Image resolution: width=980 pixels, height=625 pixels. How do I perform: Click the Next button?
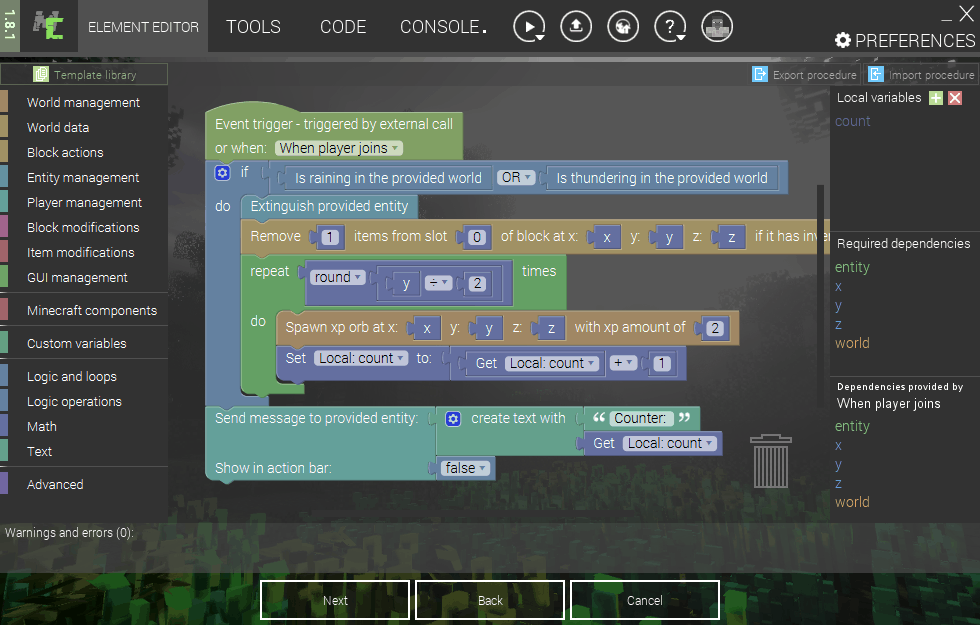[334, 600]
